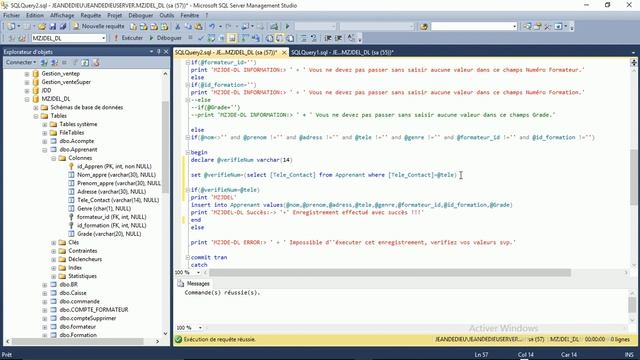
Task: Click the Paste icon in the toolbar
Action: (x=198, y=27)
